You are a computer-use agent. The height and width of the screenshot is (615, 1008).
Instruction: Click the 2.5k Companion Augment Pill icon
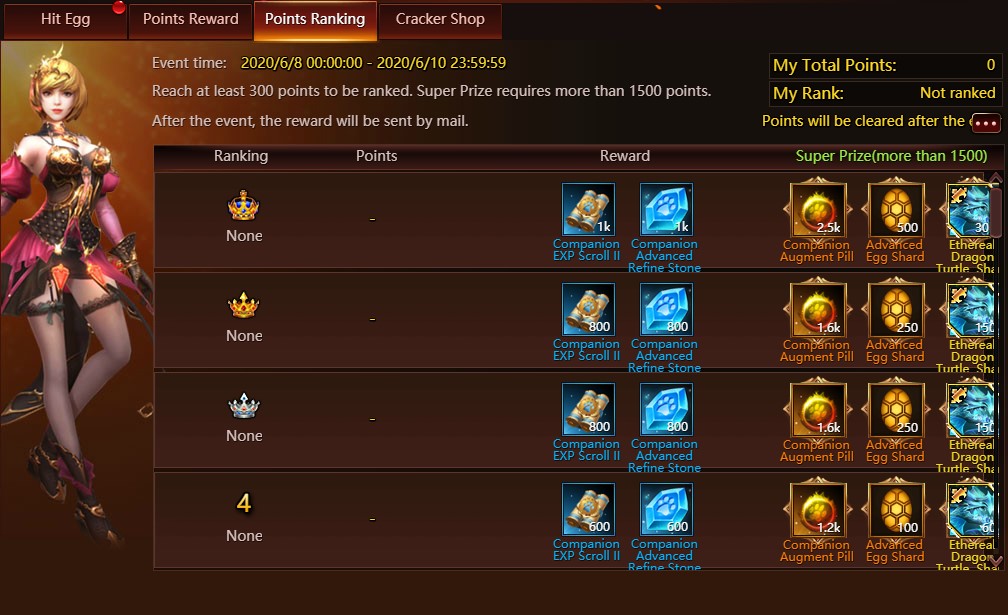coord(818,209)
